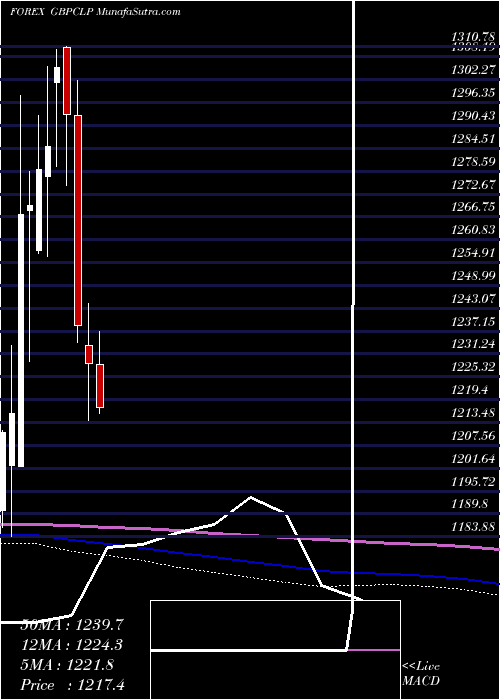
Task: Click the 1195.72 axis value
Action: [473, 482]
